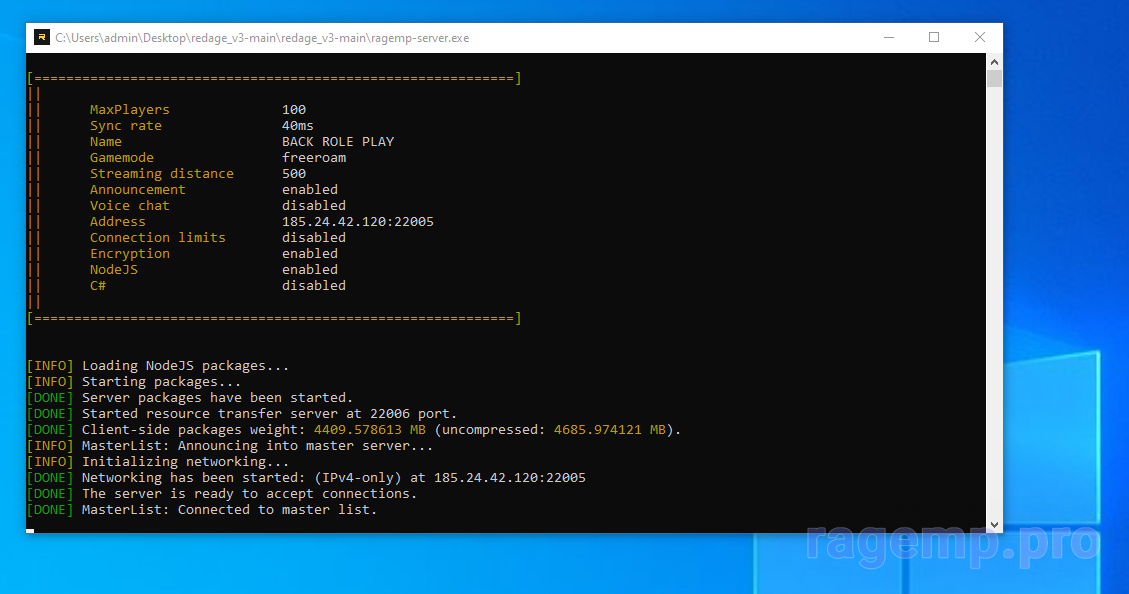Click the MaxPlayers value 100
The width and height of the screenshot is (1129, 594).
[x=294, y=109]
